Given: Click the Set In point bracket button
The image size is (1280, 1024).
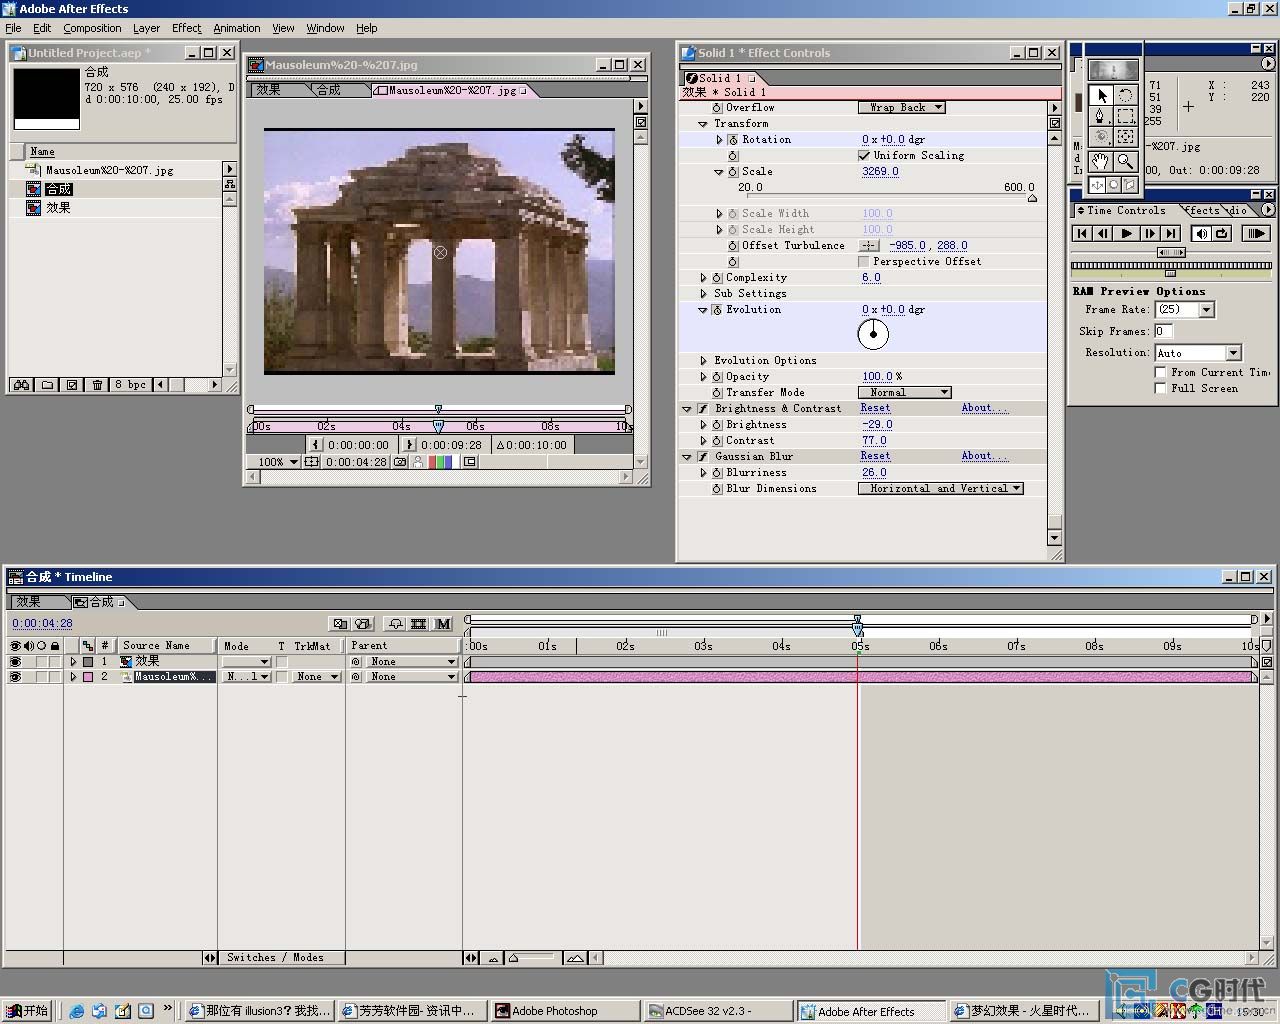Looking at the screenshot, I should pyautogui.click(x=315, y=445).
